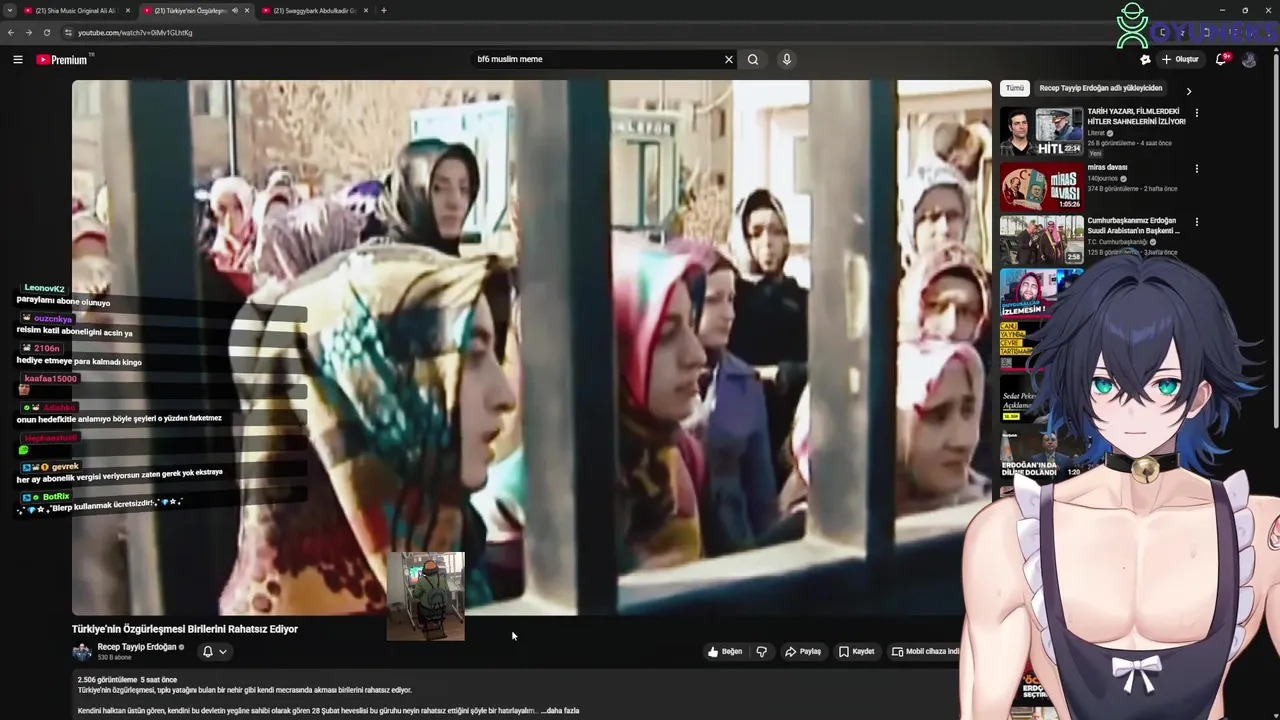Image resolution: width=1280 pixels, height=720 pixels.
Task: Click video title Türkiye'nin Özgürleşmesi Birilerini Rahatsız Ediyor
Action: click(185, 629)
